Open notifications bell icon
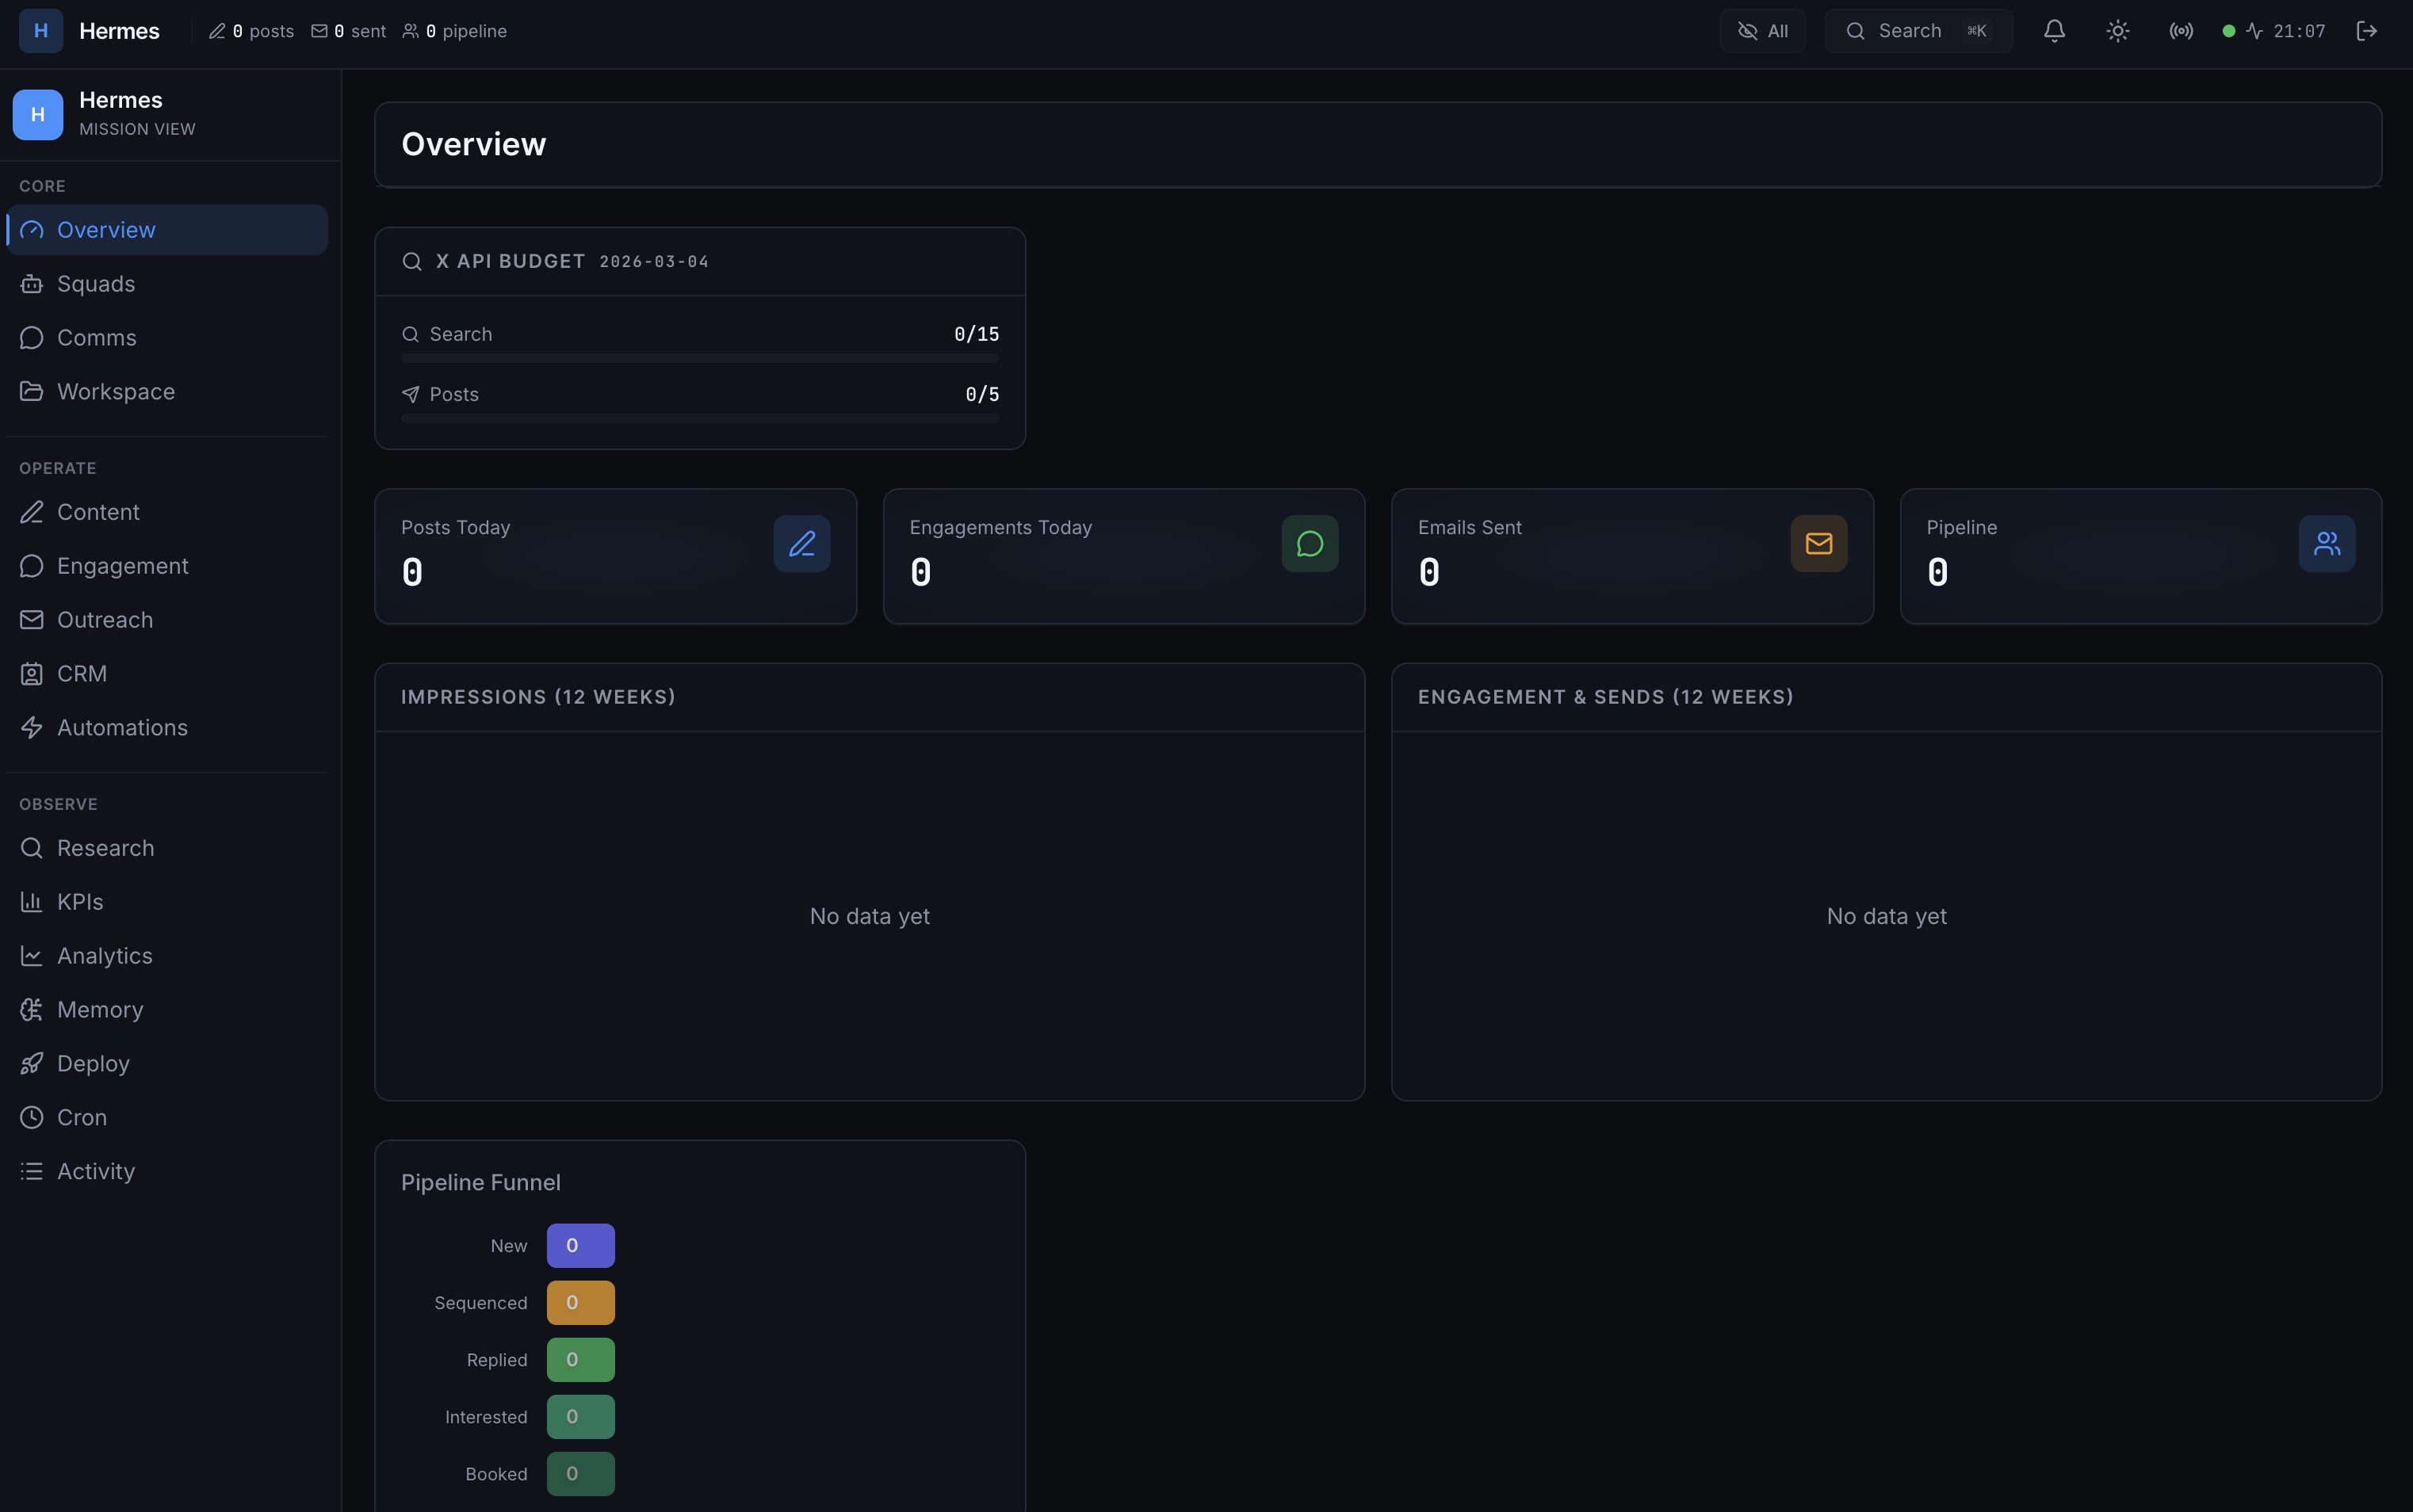This screenshot has width=2413, height=1512. (2054, 31)
